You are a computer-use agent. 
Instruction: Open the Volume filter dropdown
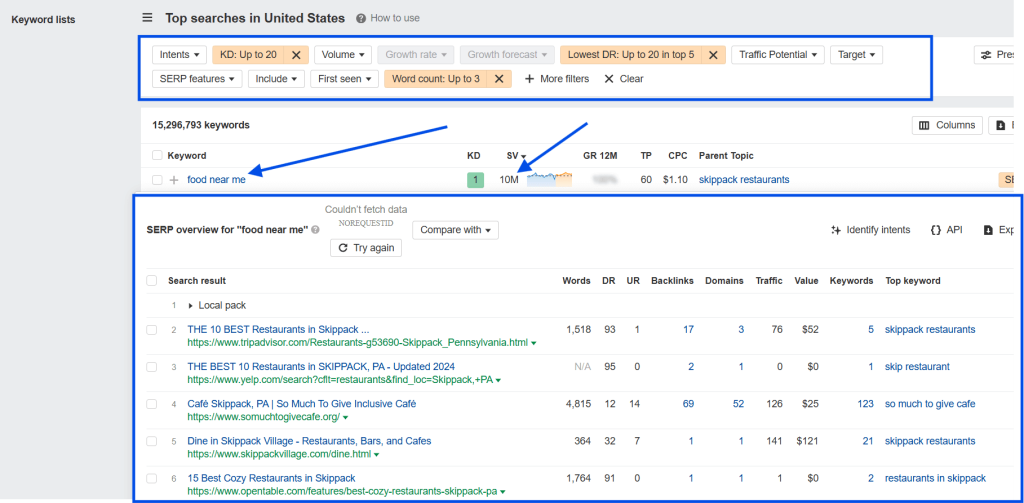click(x=344, y=55)
